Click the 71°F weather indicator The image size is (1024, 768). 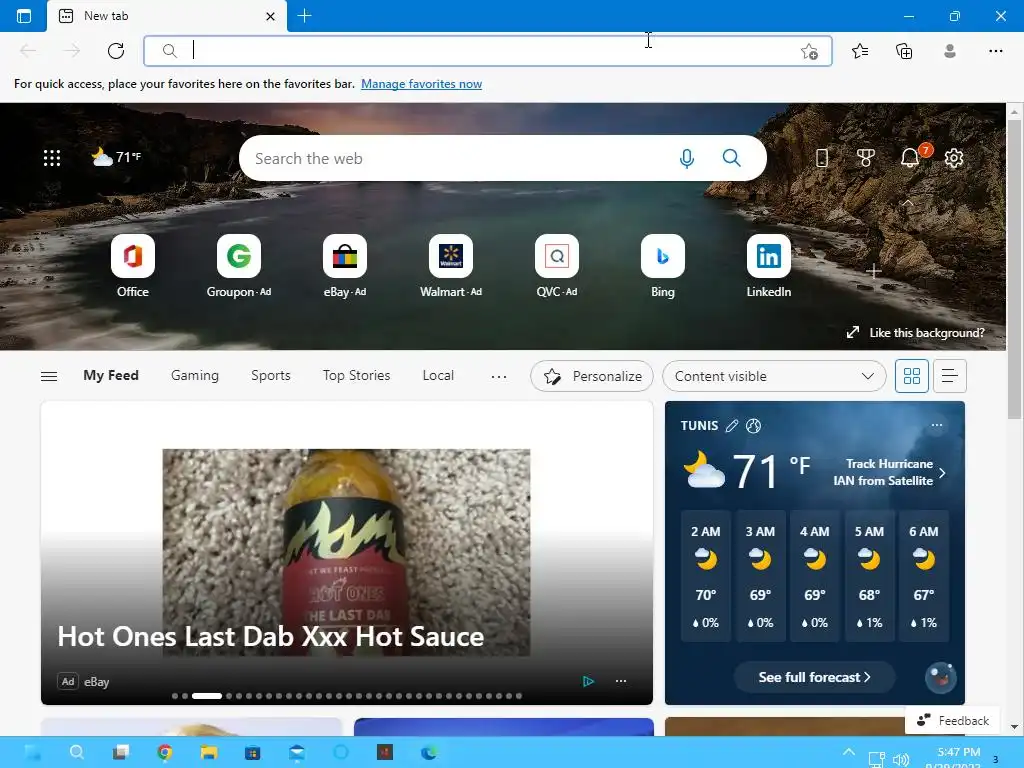116,157
